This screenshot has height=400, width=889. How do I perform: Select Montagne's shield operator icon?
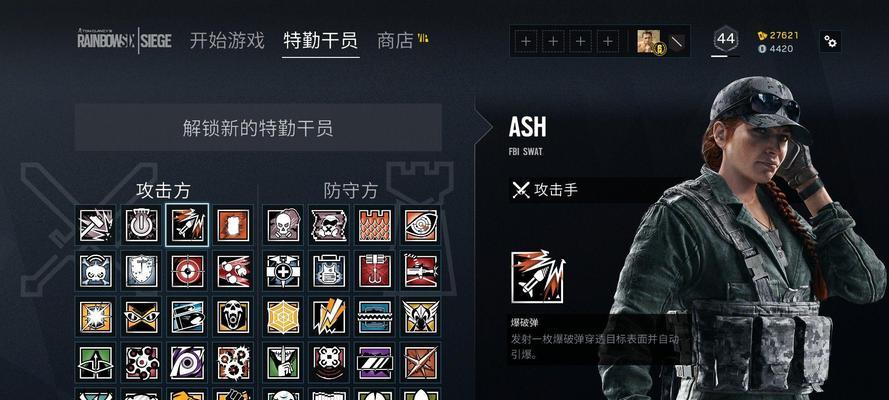pyautogui.click(x=141, y=271)
